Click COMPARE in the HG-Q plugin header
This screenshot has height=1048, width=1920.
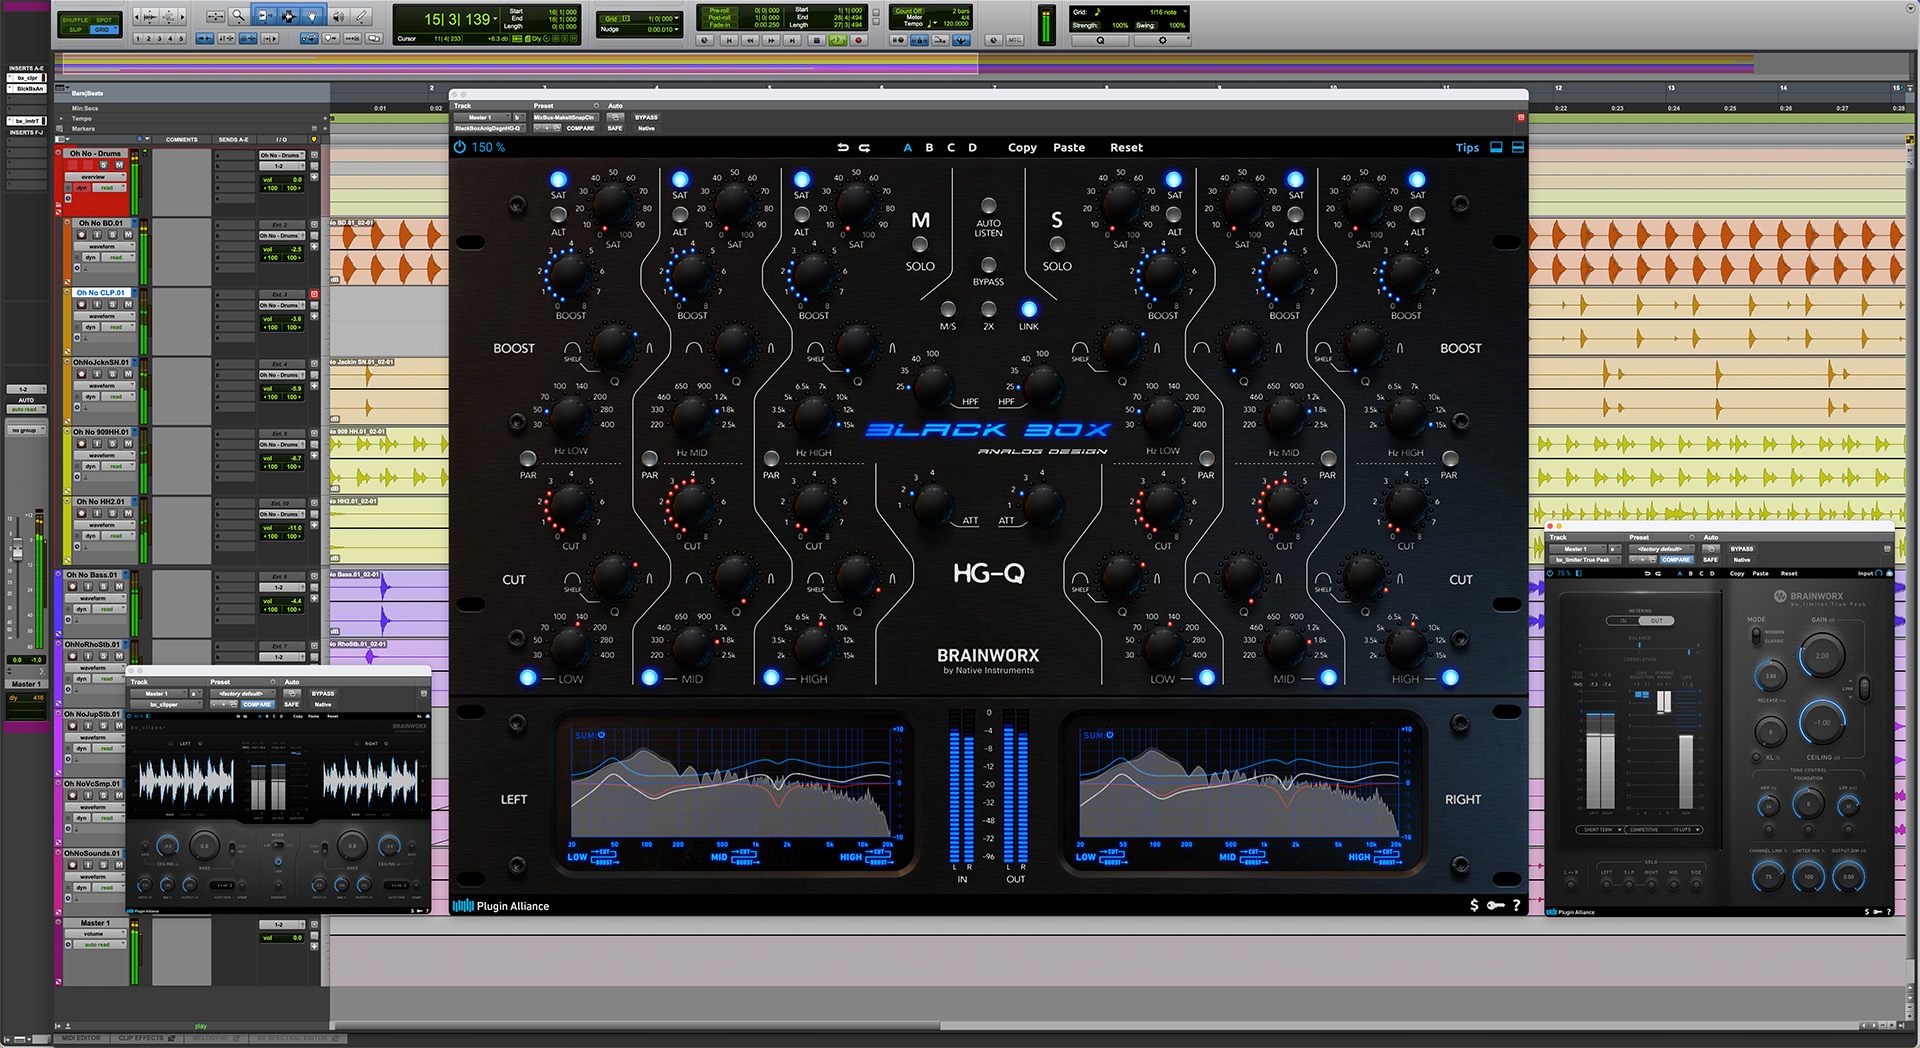click(580, 128)
